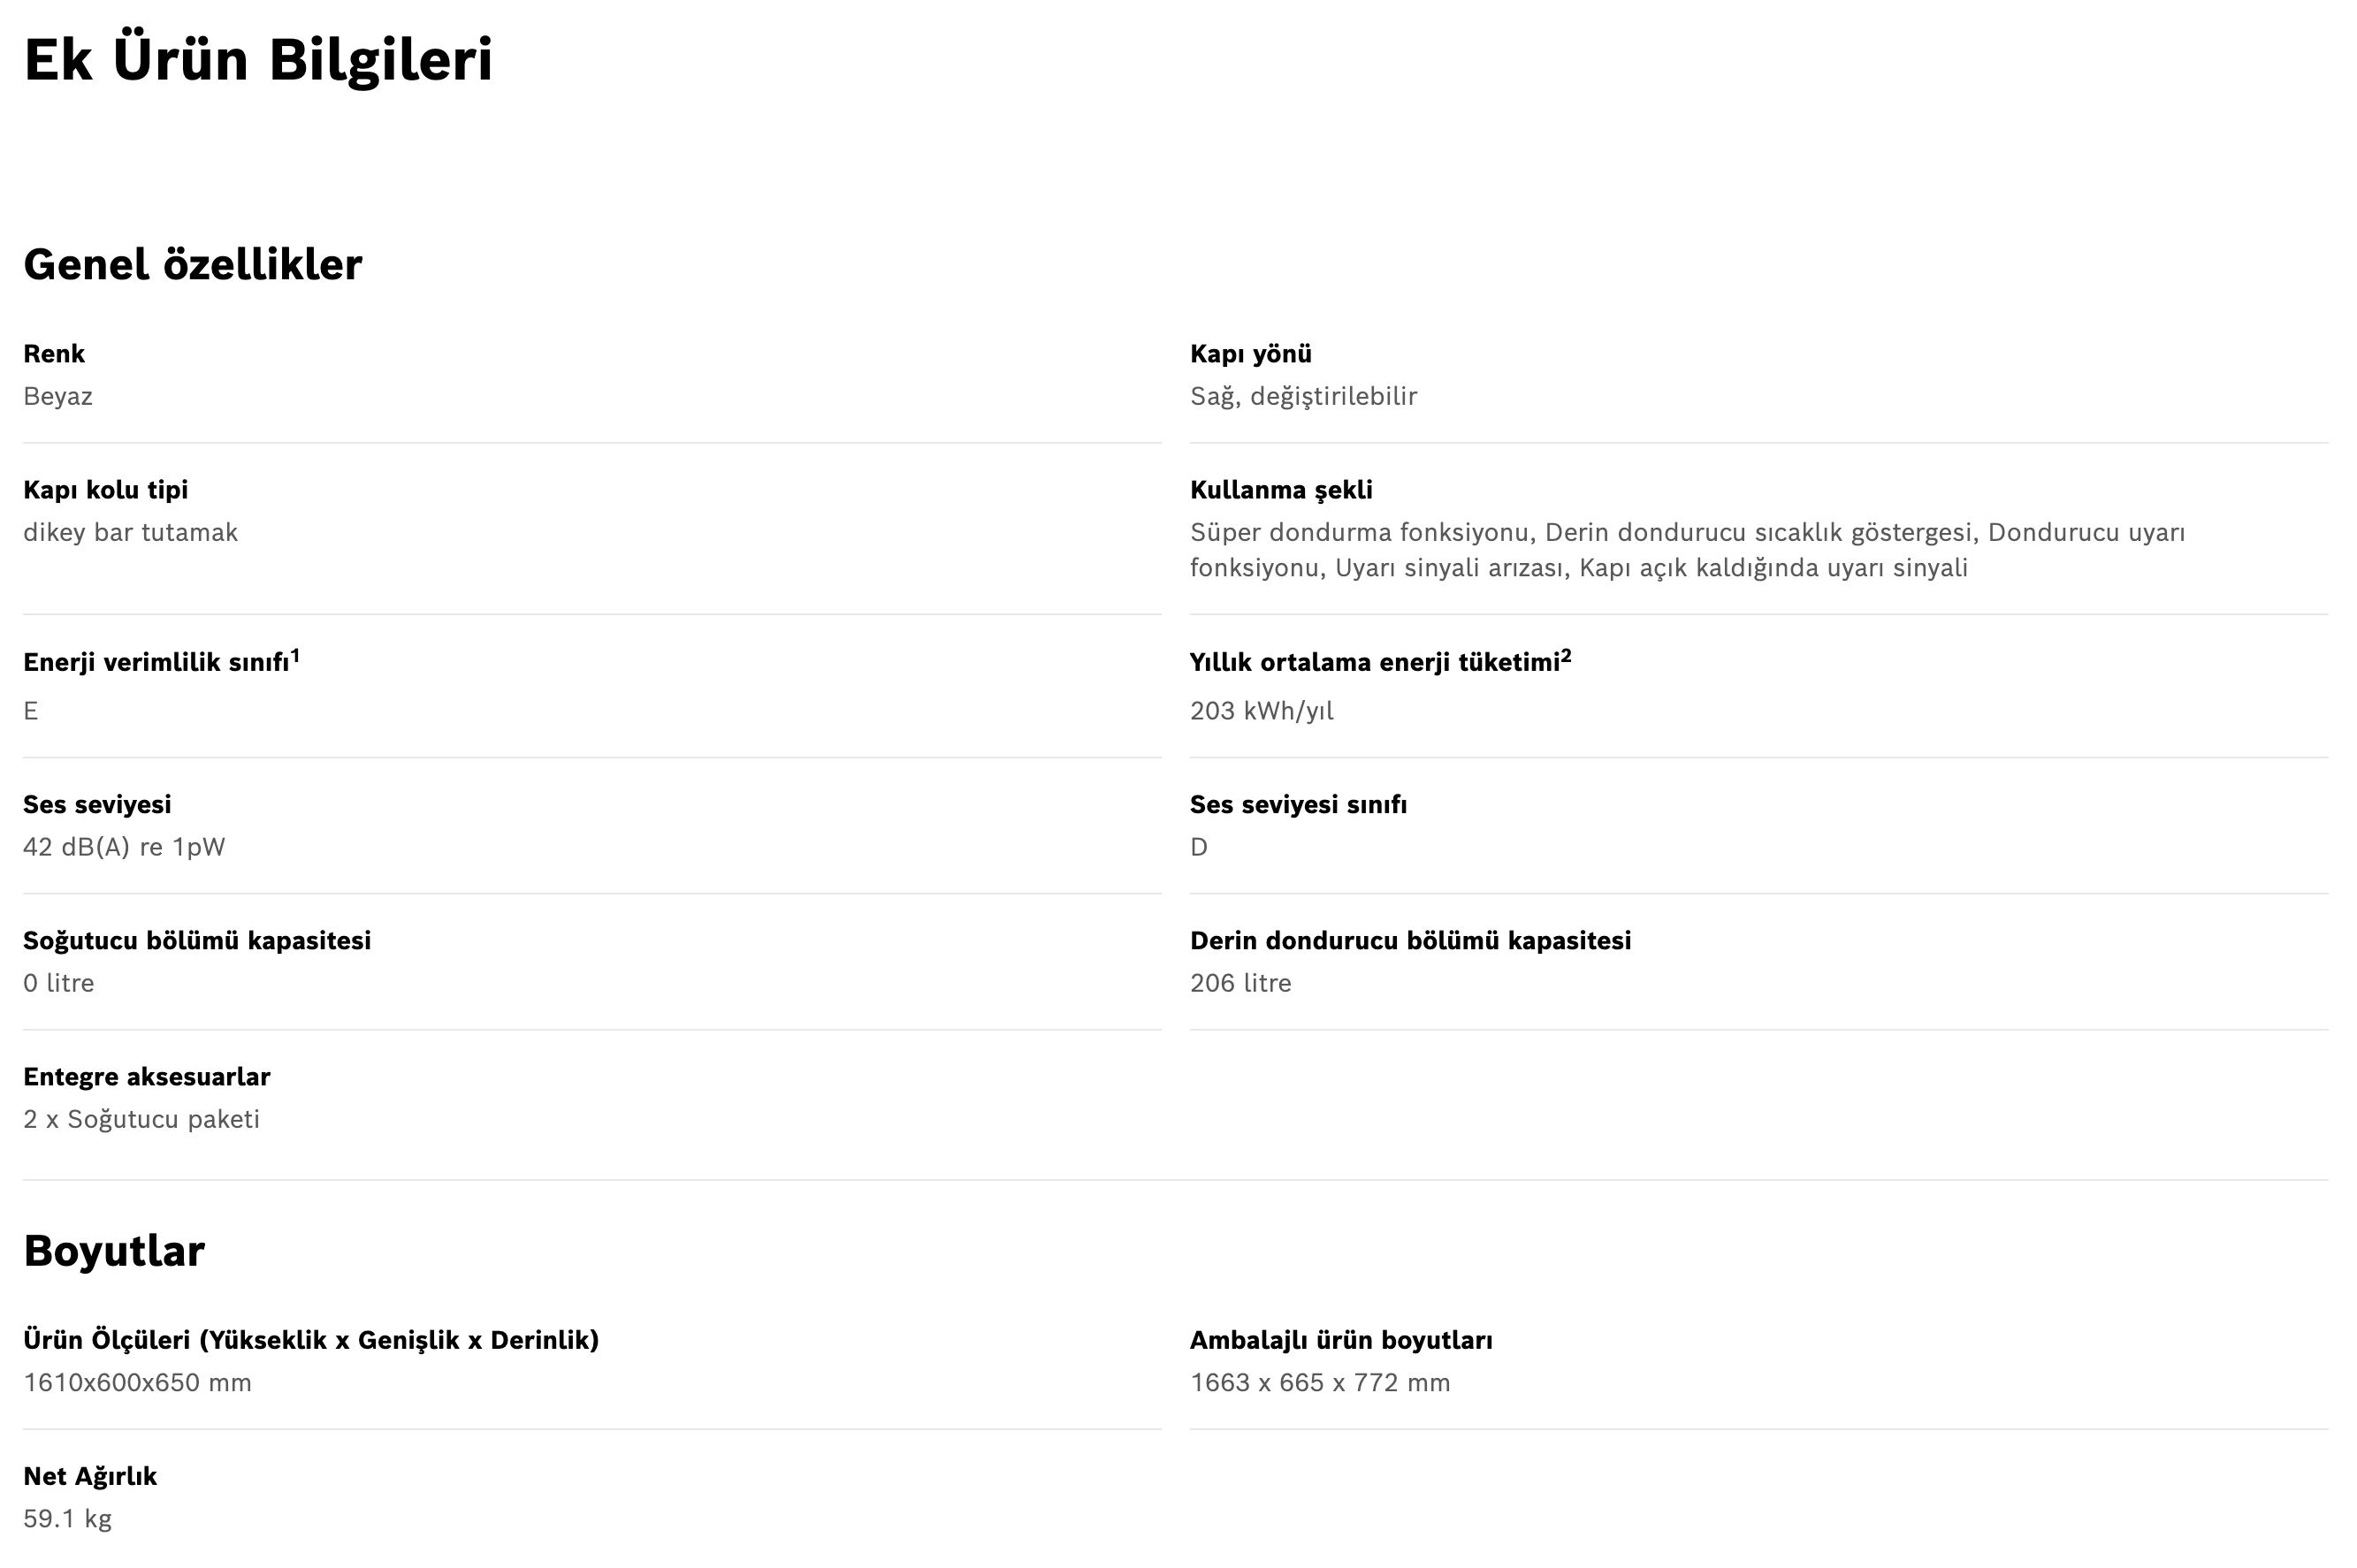Click the Net Ağırlık value 59.1 kg
The image size is (2357, 1568).
pyautogui.click(x=67, y=1519)
